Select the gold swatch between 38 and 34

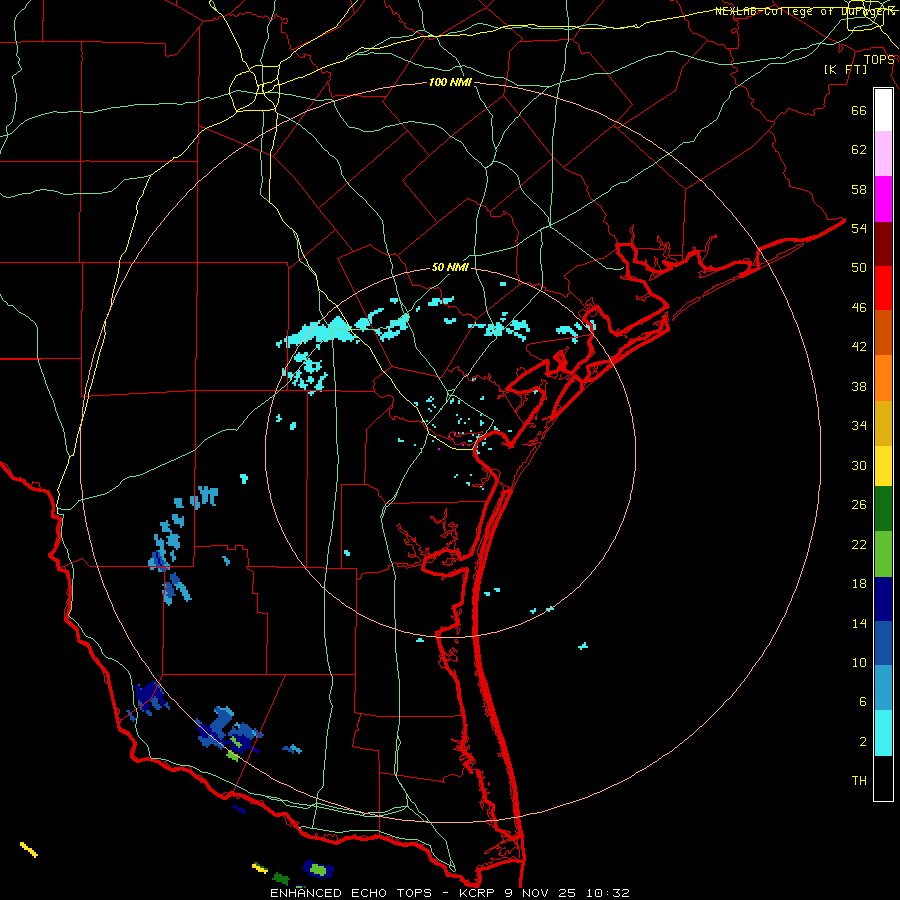click(883, 423)
